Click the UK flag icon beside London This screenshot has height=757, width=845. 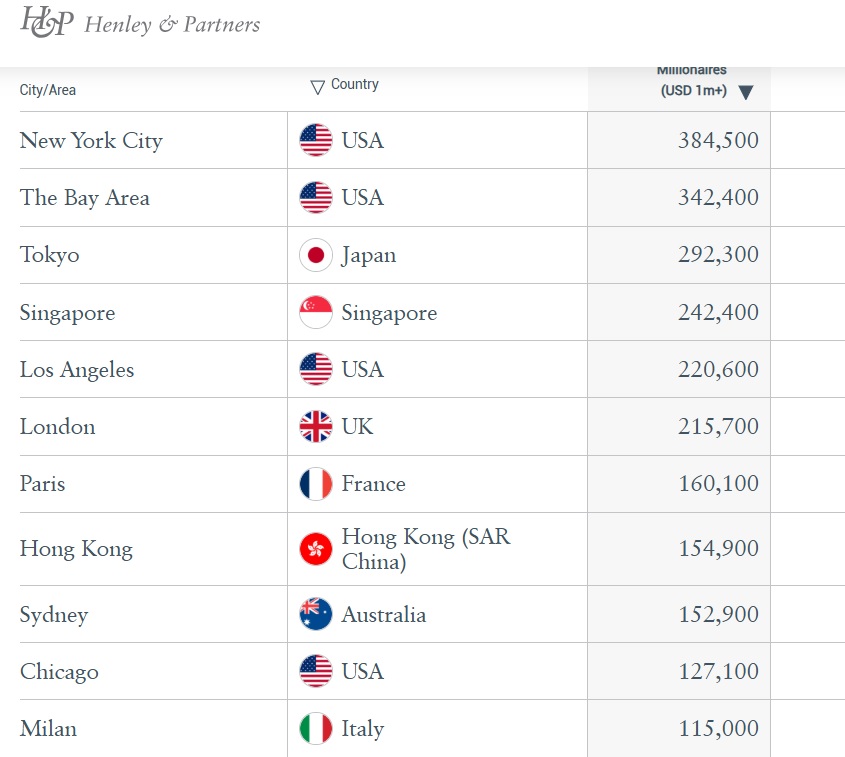[316, 427]
